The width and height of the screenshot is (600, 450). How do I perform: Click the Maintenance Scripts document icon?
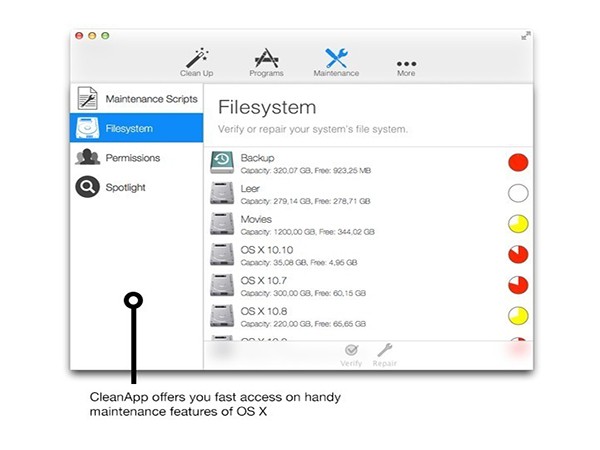(x=87, y=98)
